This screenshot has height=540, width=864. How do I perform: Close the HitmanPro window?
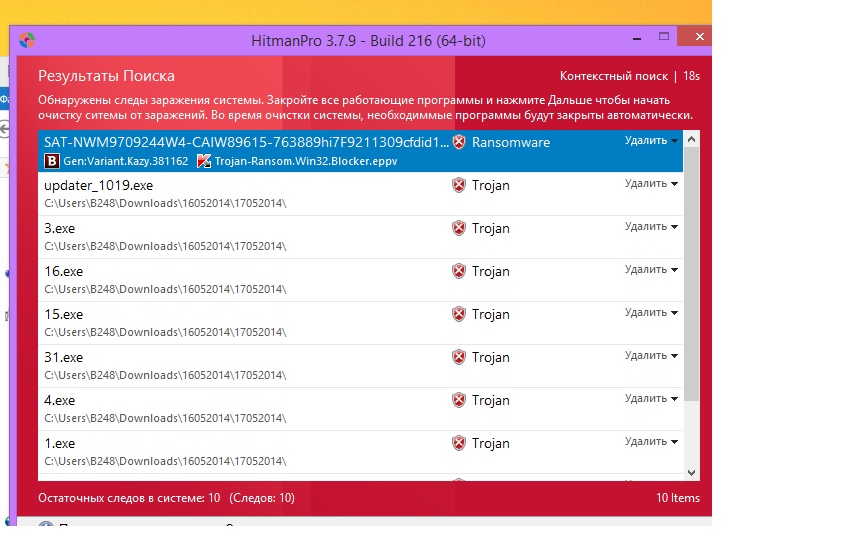pos(699,36)
